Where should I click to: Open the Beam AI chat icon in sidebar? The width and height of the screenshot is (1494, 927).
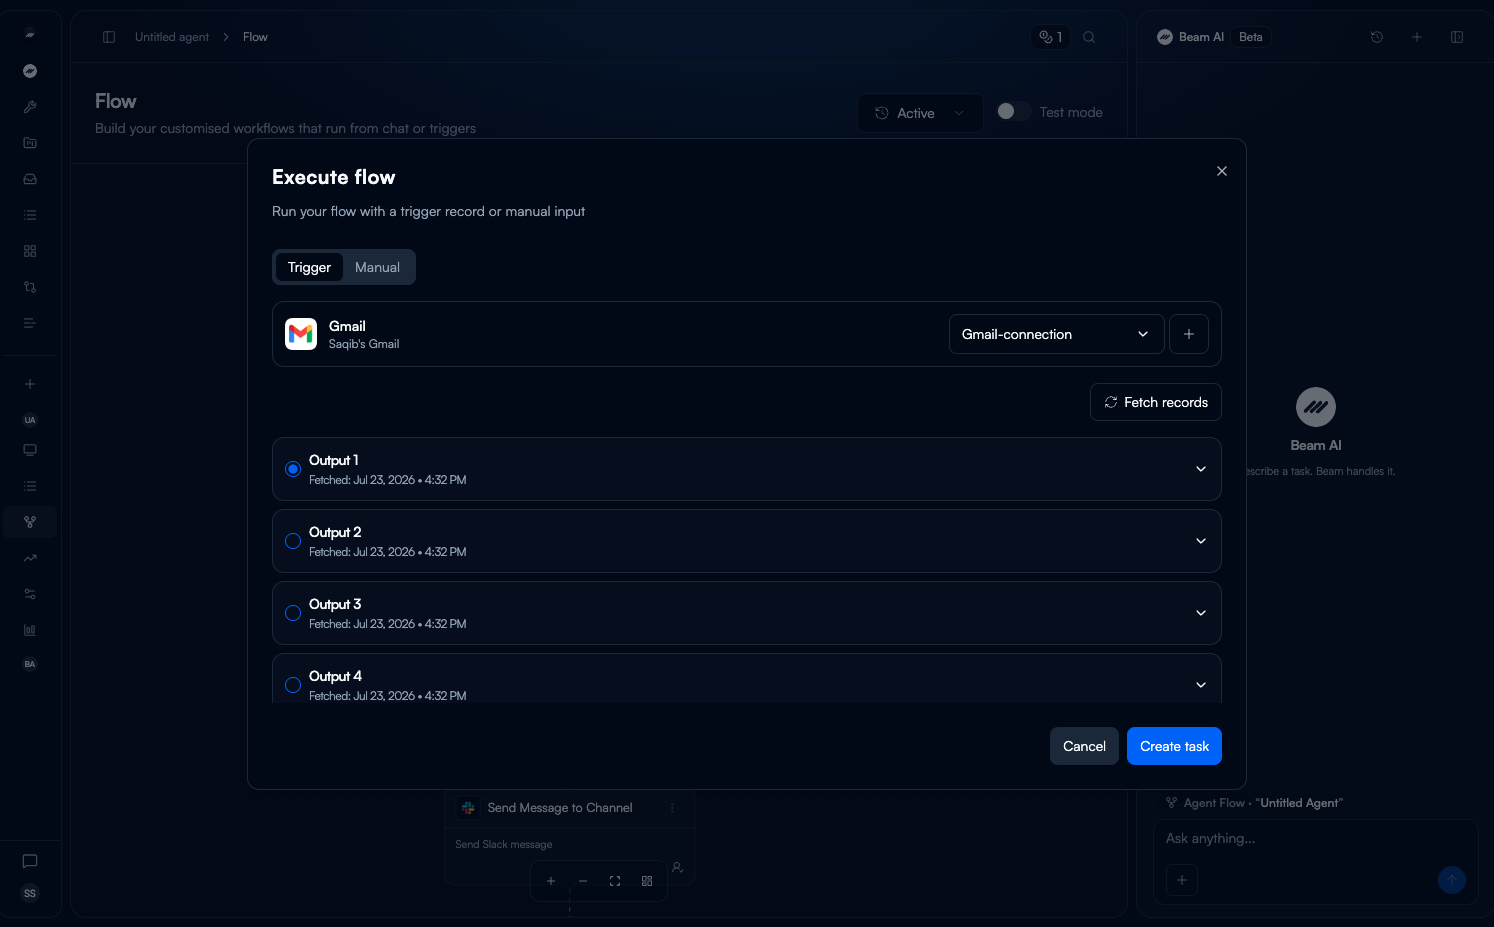pos(30,71)
